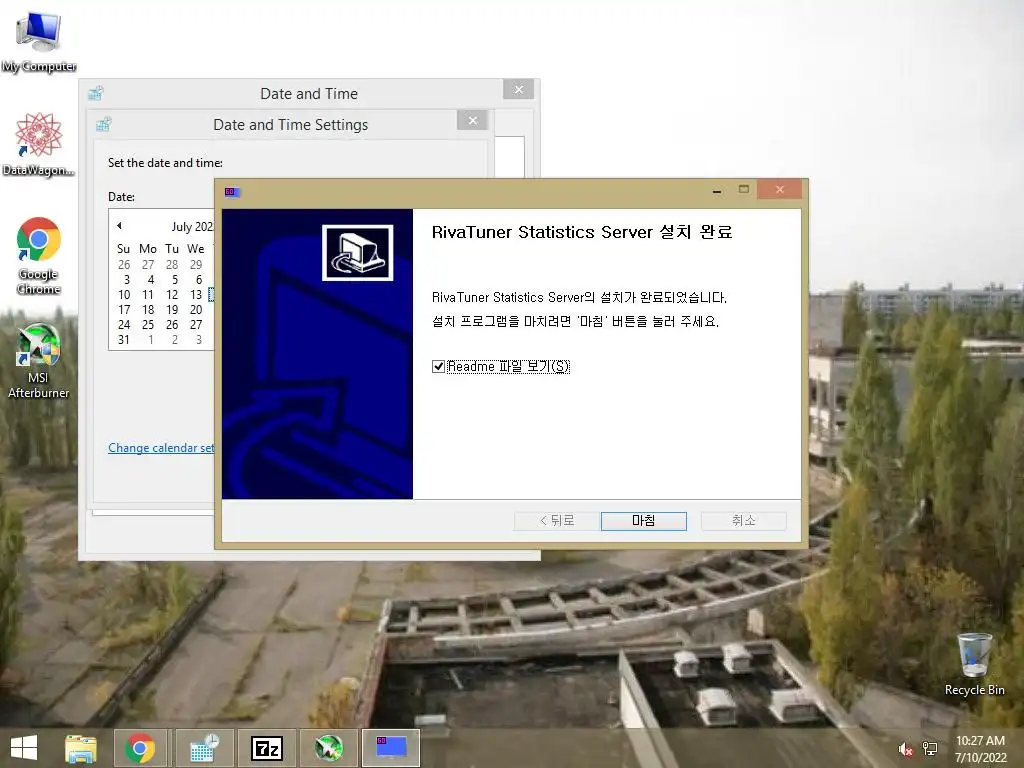Viewport: 1024px width, 768px height.
Task: Minimize the RivaTuner installer window
Action: (717, 190)
